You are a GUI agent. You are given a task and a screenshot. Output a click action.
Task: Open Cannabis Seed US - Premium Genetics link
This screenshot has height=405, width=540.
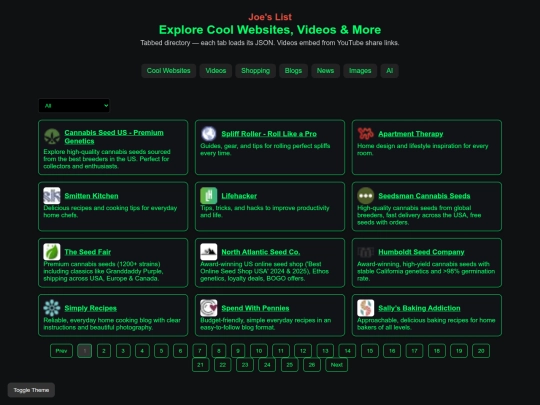click(x=114, y=137)
